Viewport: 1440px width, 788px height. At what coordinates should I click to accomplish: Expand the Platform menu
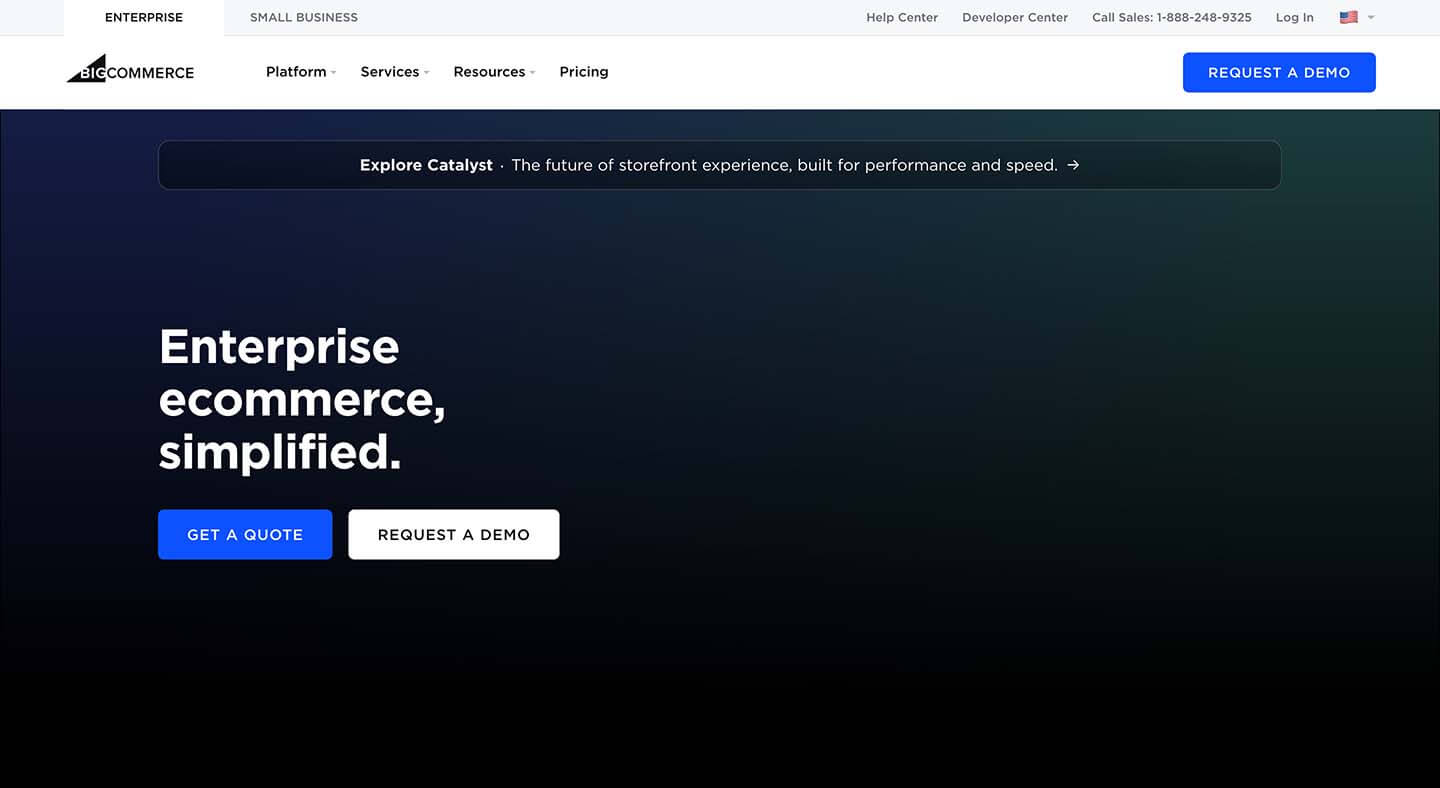coord(301,72)
